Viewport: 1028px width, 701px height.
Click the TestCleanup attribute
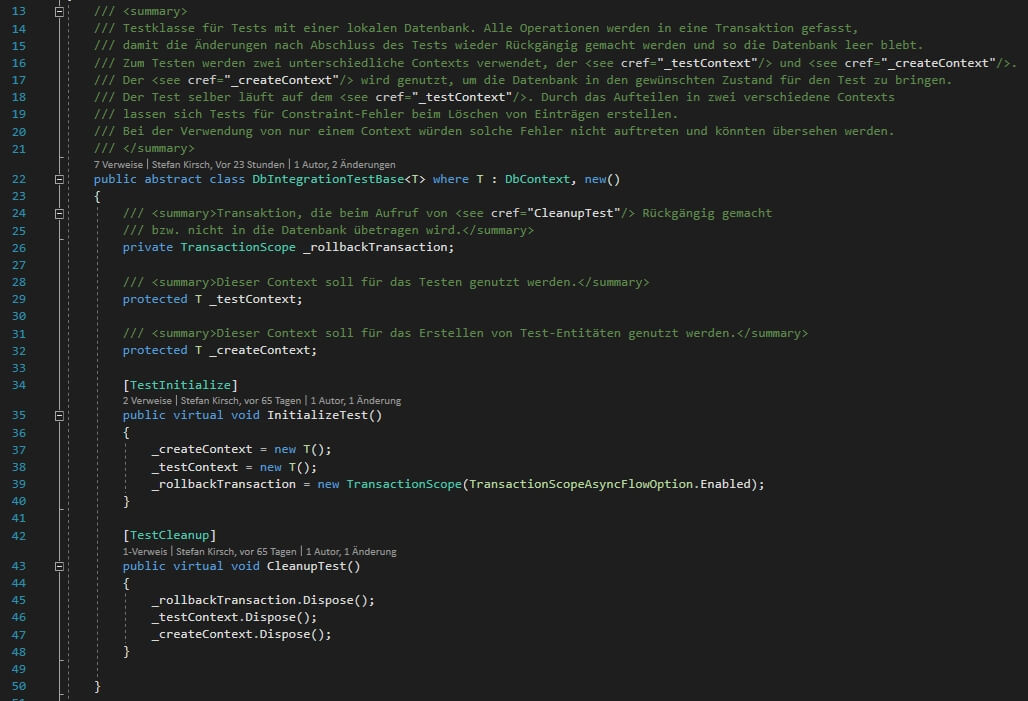tap(169, 535)
